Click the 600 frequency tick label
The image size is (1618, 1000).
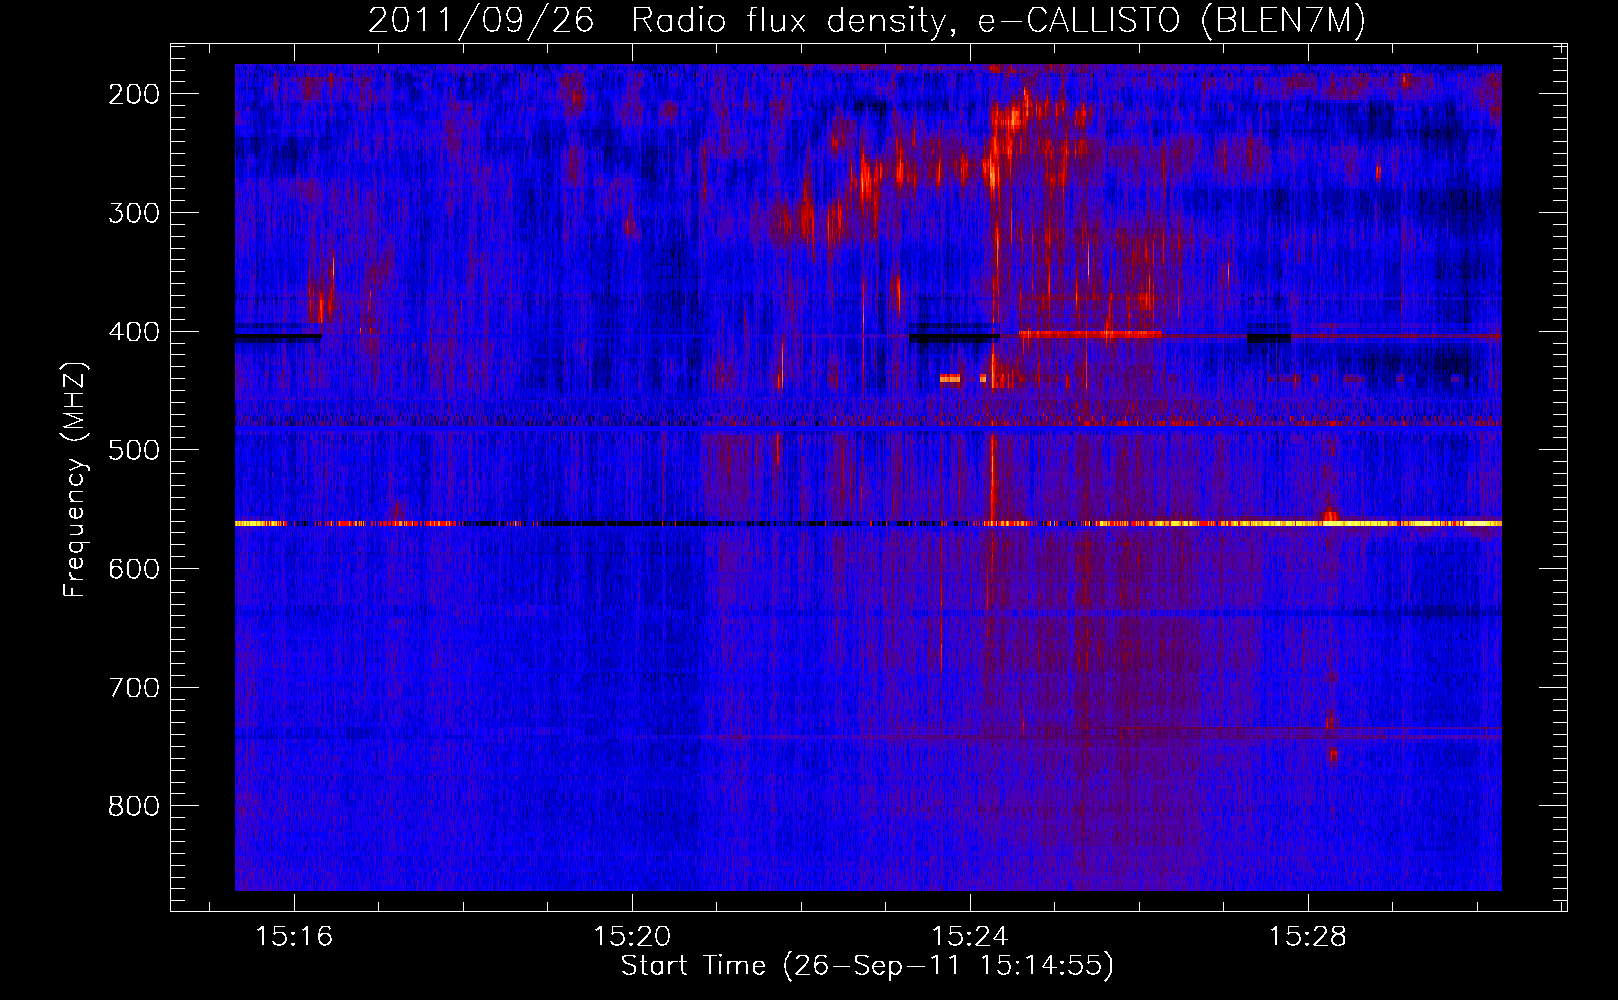click(x=134, y=569)
